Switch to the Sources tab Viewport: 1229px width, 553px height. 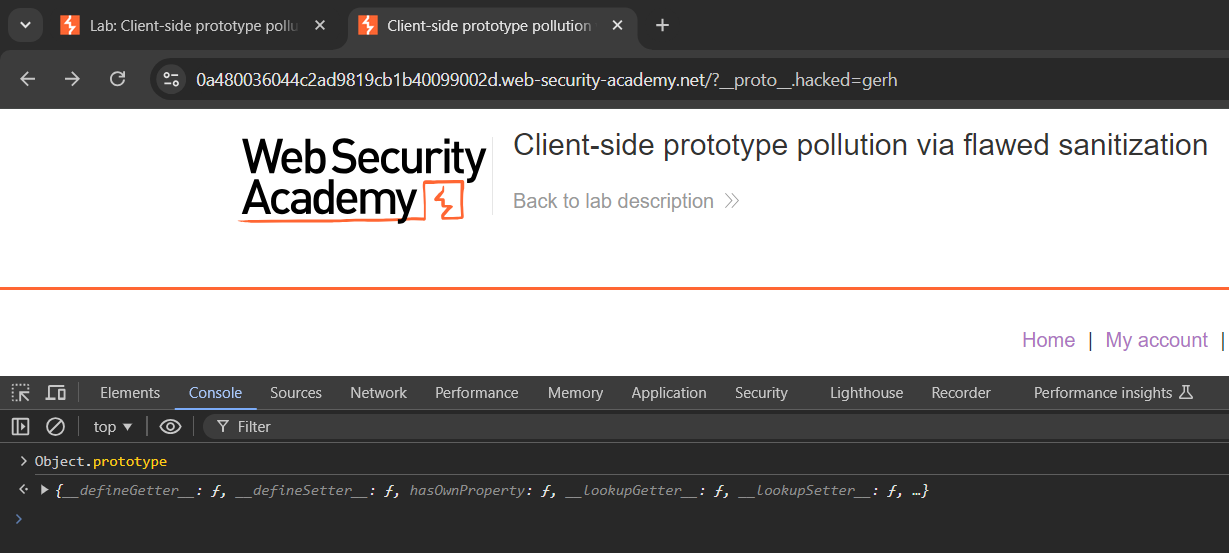pyautogui.click(x=296, y=393)
